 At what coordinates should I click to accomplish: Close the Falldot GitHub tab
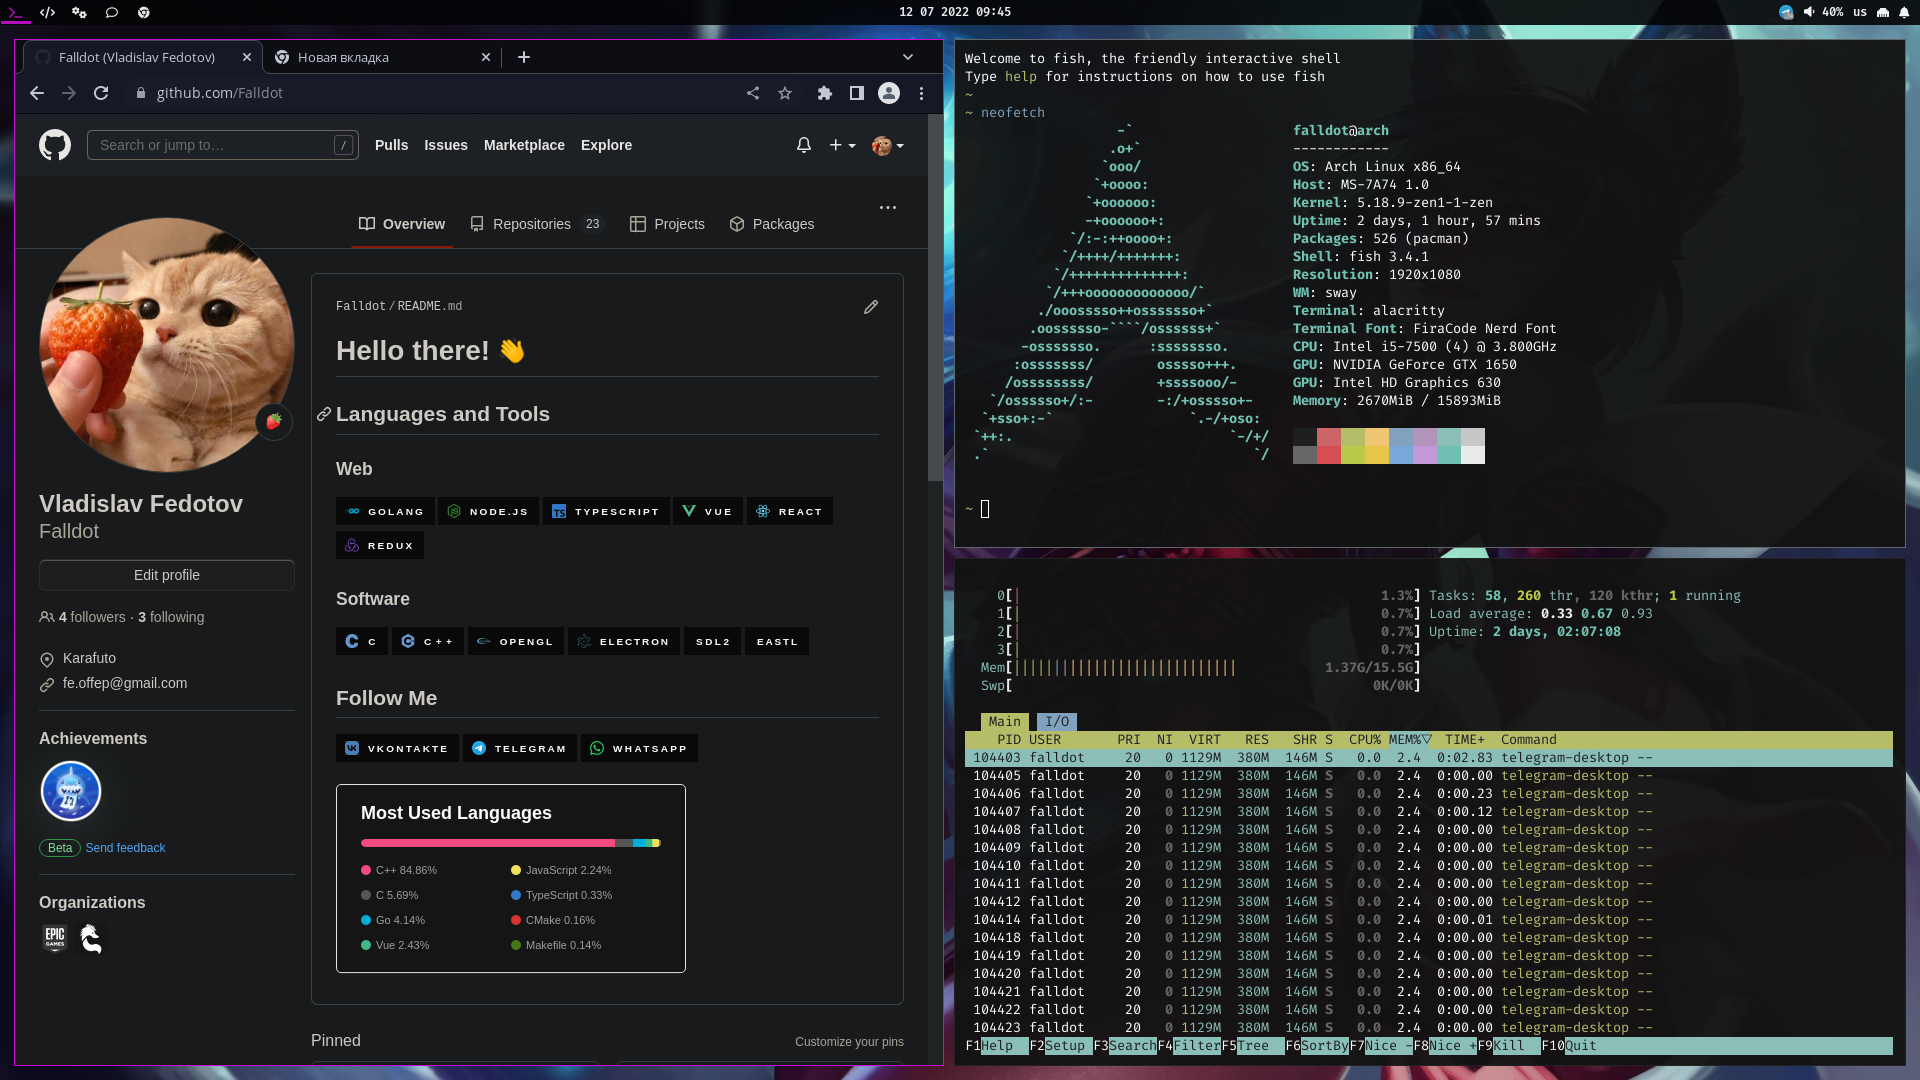point(247,57)
